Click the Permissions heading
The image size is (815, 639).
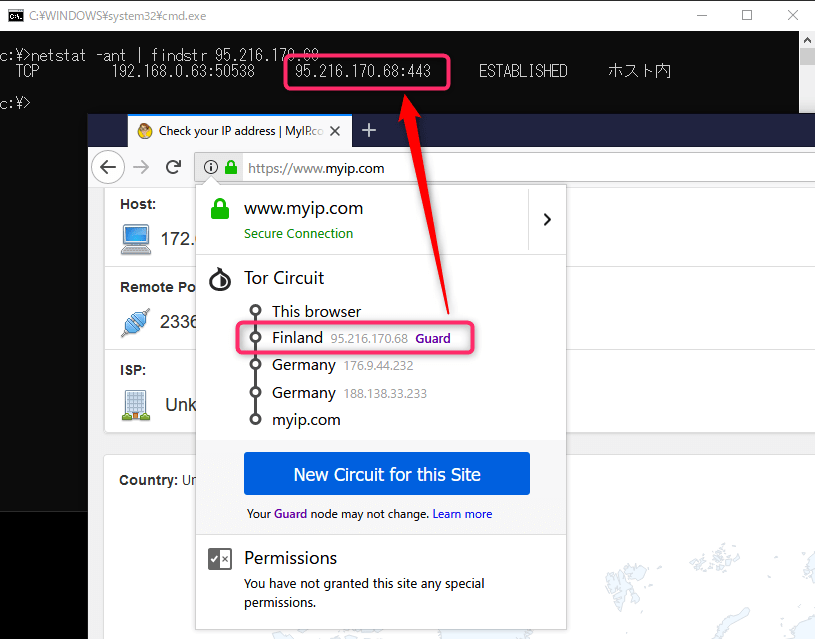click(x=291, y=558)
